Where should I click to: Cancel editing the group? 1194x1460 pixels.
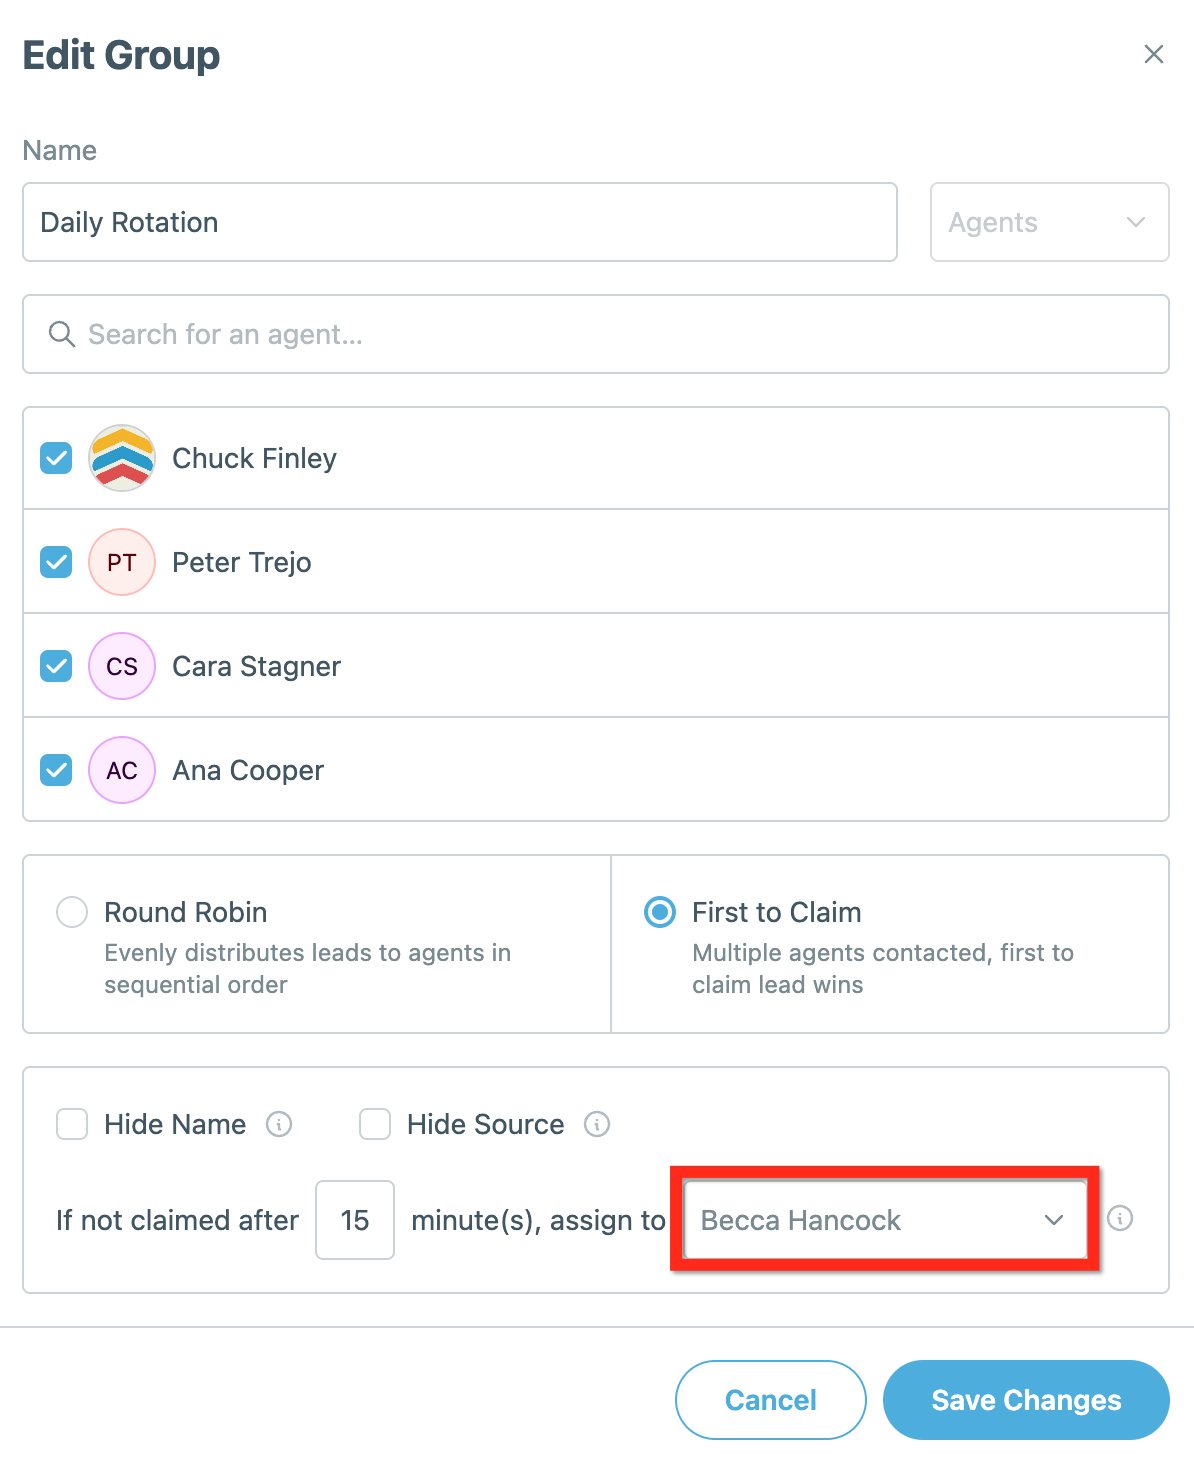pyautogui.click(x=770, y=1400)
